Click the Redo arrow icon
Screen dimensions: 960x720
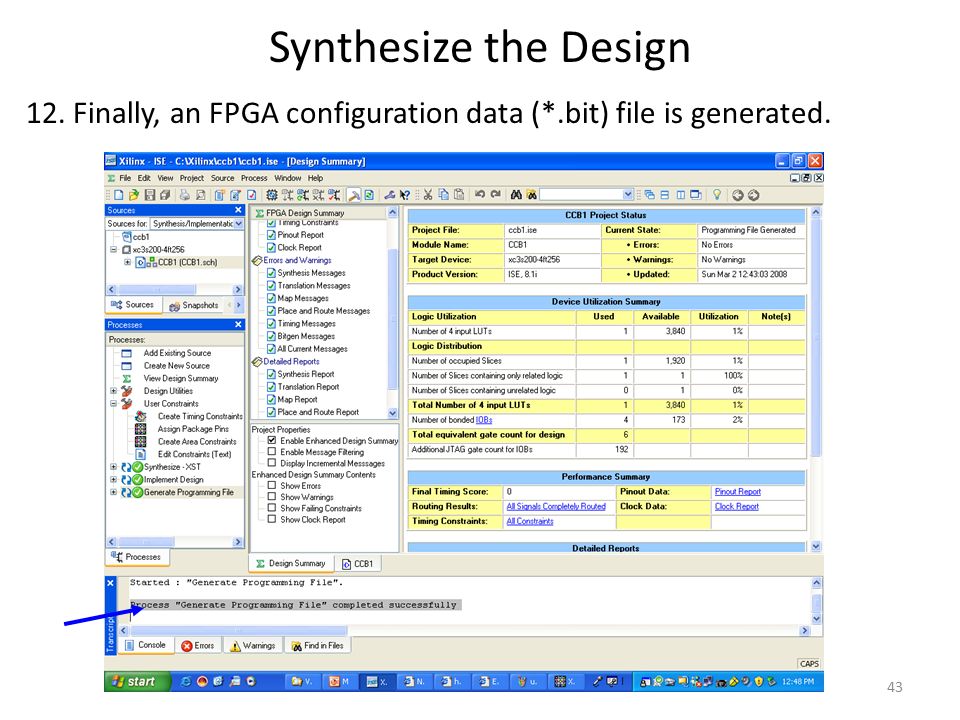click(x=496, y=194)
